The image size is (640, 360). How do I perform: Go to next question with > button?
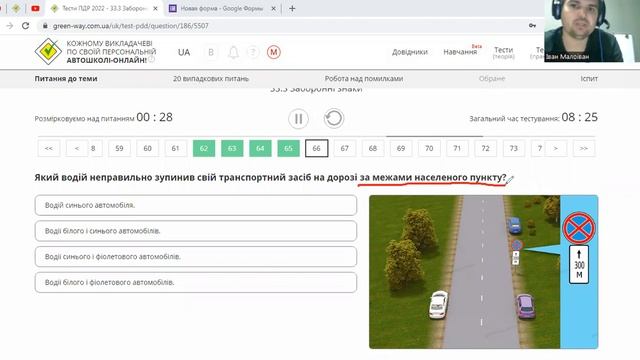556,148
